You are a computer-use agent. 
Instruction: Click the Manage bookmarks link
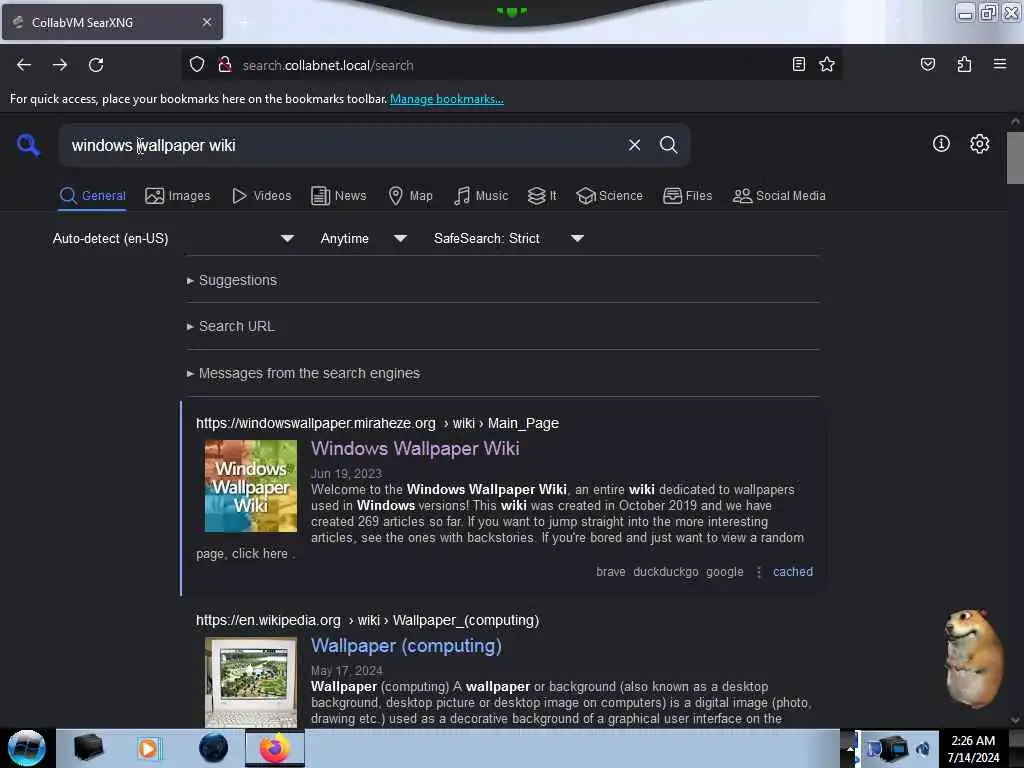coord(447,99)
